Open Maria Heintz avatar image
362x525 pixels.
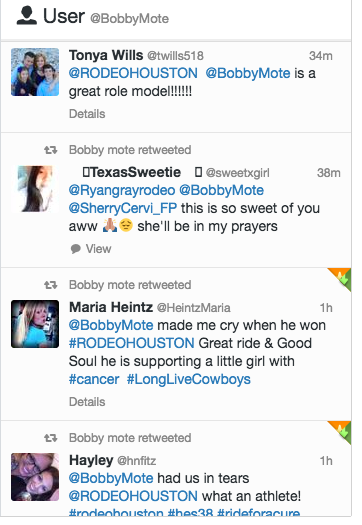point(35,324)
